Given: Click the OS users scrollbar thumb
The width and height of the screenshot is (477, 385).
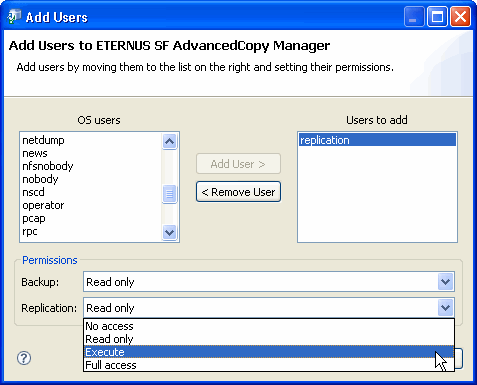Looking at the screenshot, I should [169, 194].
